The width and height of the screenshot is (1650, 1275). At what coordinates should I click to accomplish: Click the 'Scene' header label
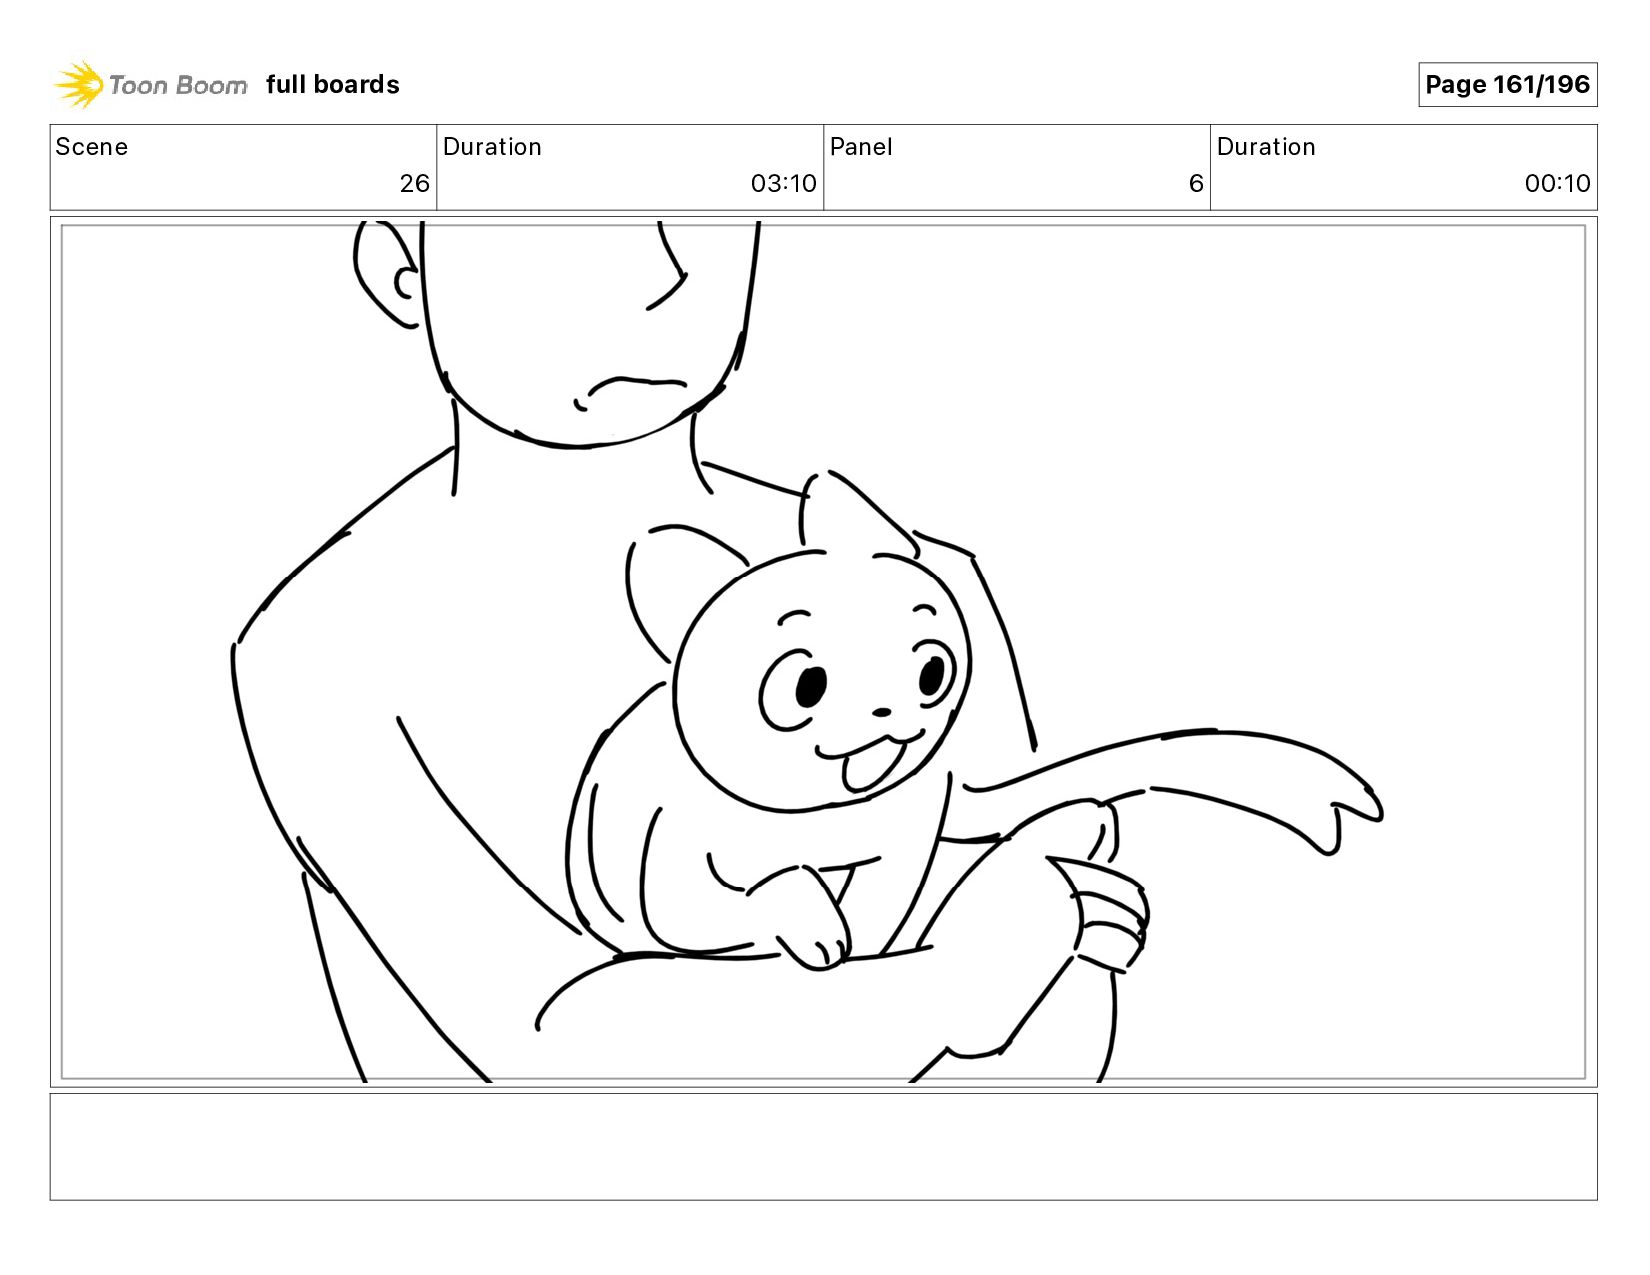[x=92, y=147]
